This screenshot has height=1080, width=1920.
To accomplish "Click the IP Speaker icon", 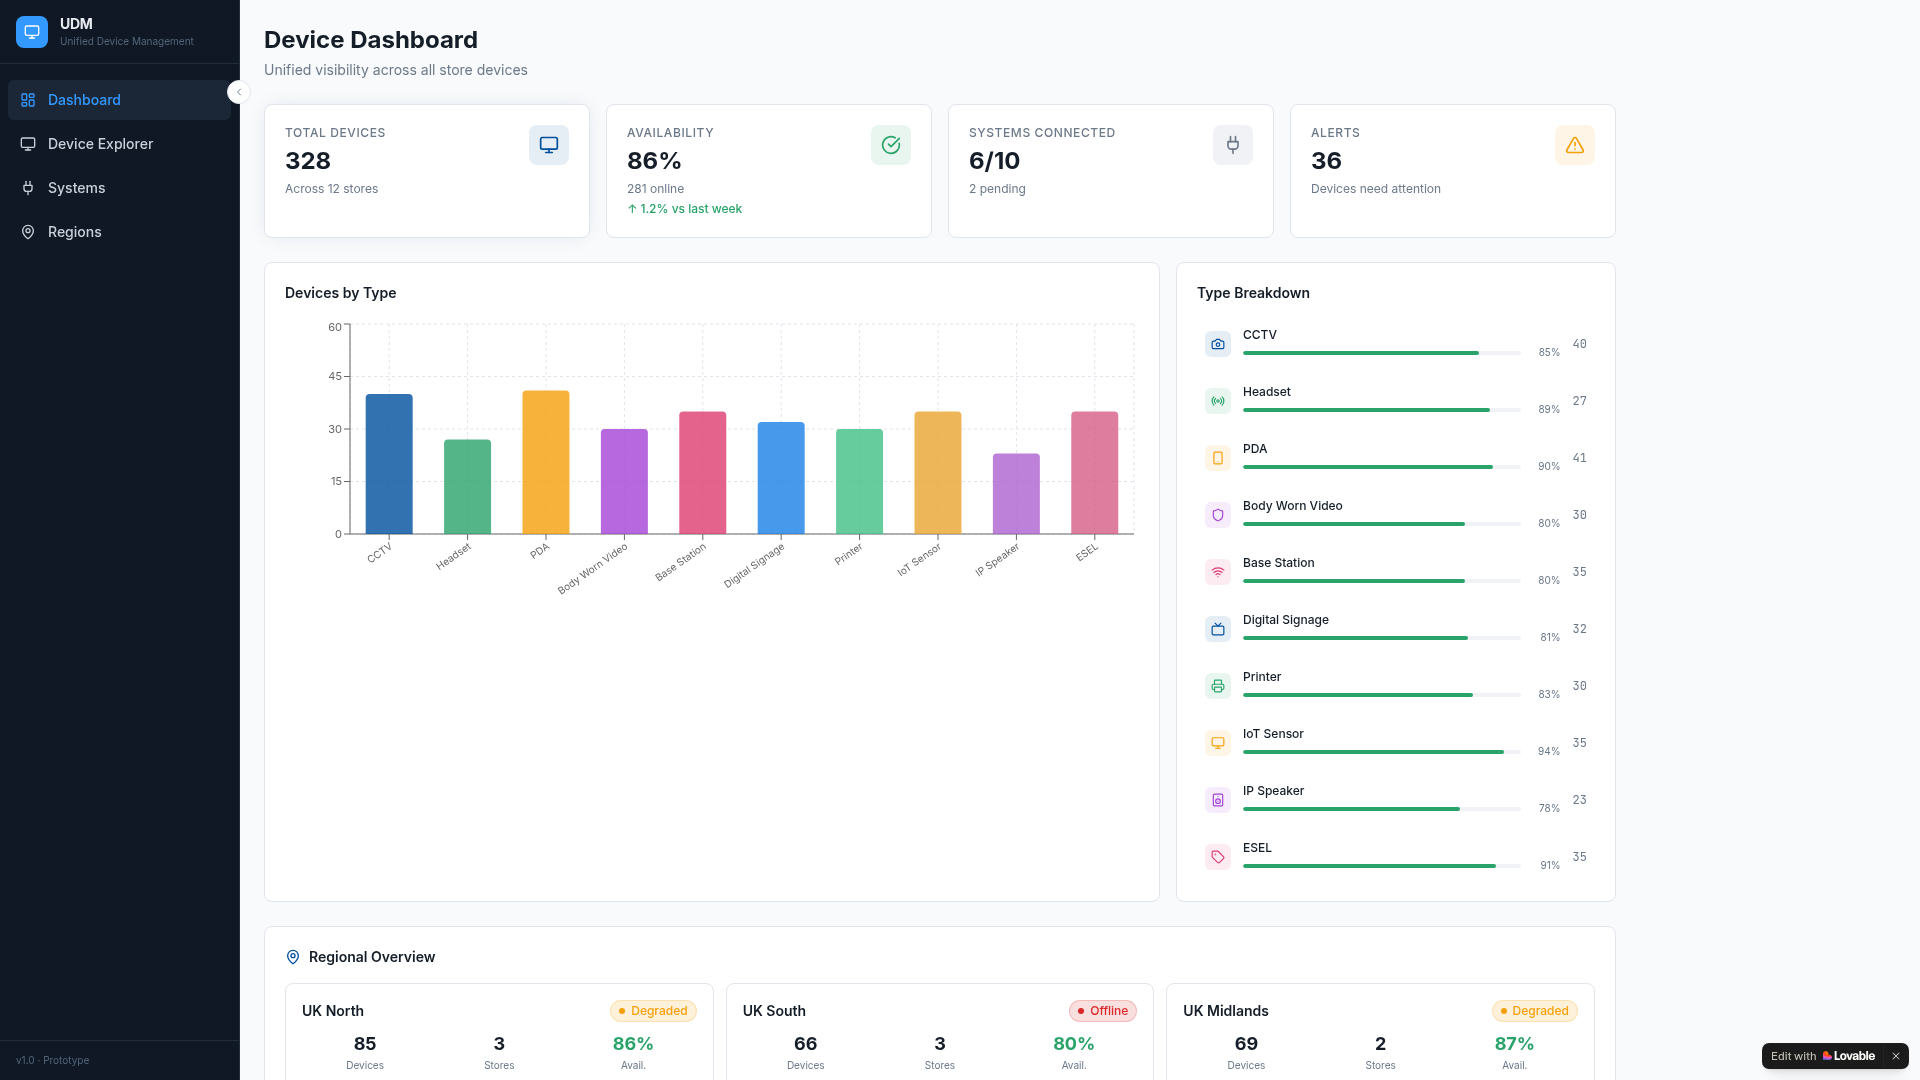I will (1218, 800).
